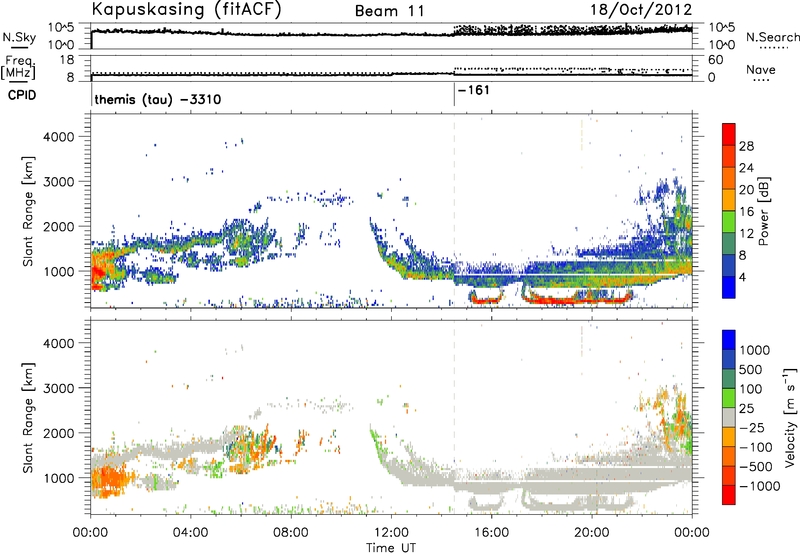The width and height of the screenshot is (800, 554).
Task: Click the "12:00" time tick label
Action: tap(391, 533)
